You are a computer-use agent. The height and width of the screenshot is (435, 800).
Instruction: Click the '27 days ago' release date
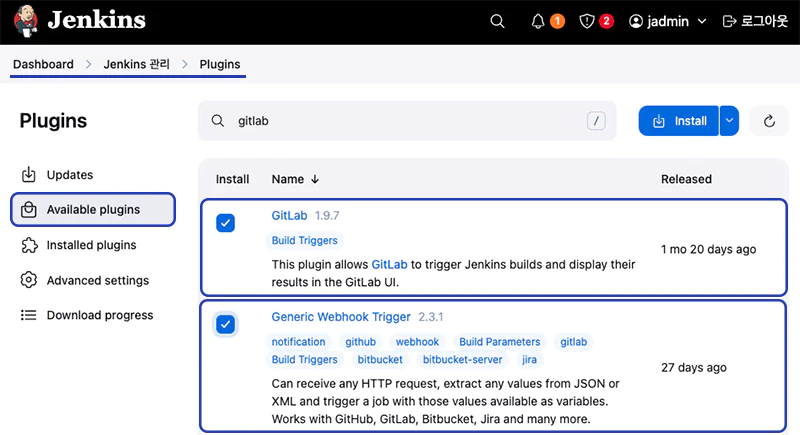tap(694, 368)
